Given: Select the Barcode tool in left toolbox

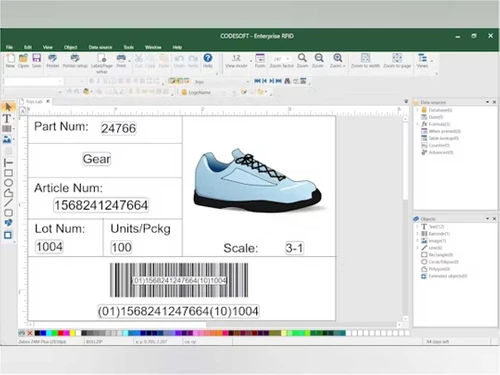Looking at the screenshot, I should point(7,129).
